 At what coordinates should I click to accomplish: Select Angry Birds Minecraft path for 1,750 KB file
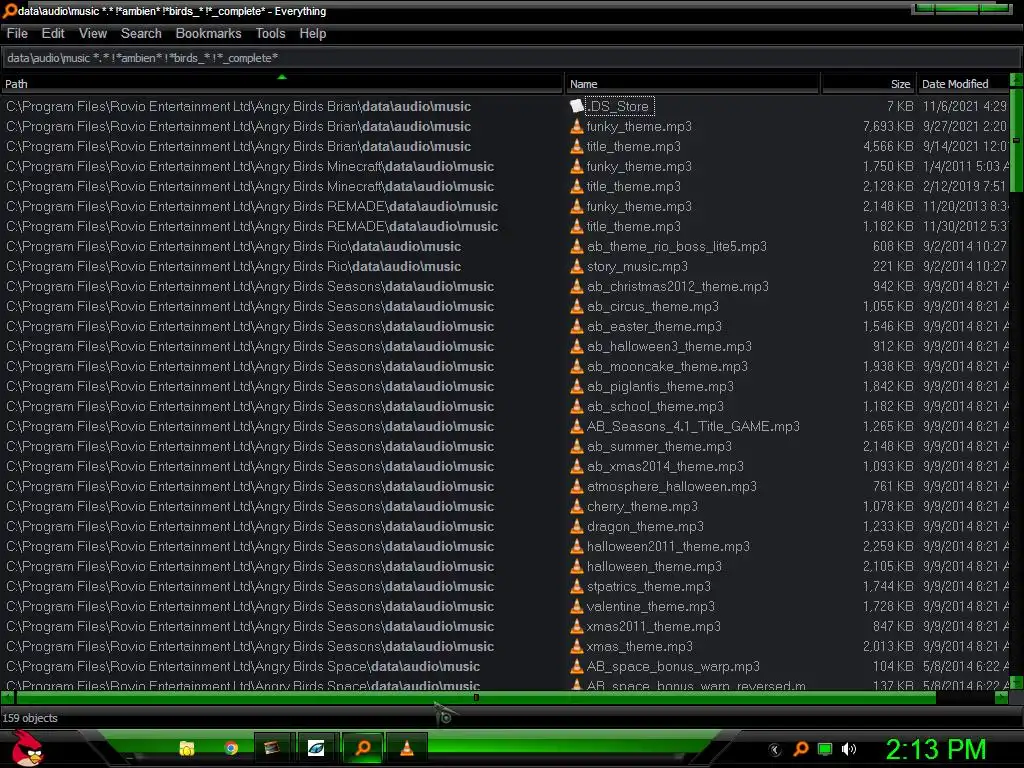click(249, 167)
